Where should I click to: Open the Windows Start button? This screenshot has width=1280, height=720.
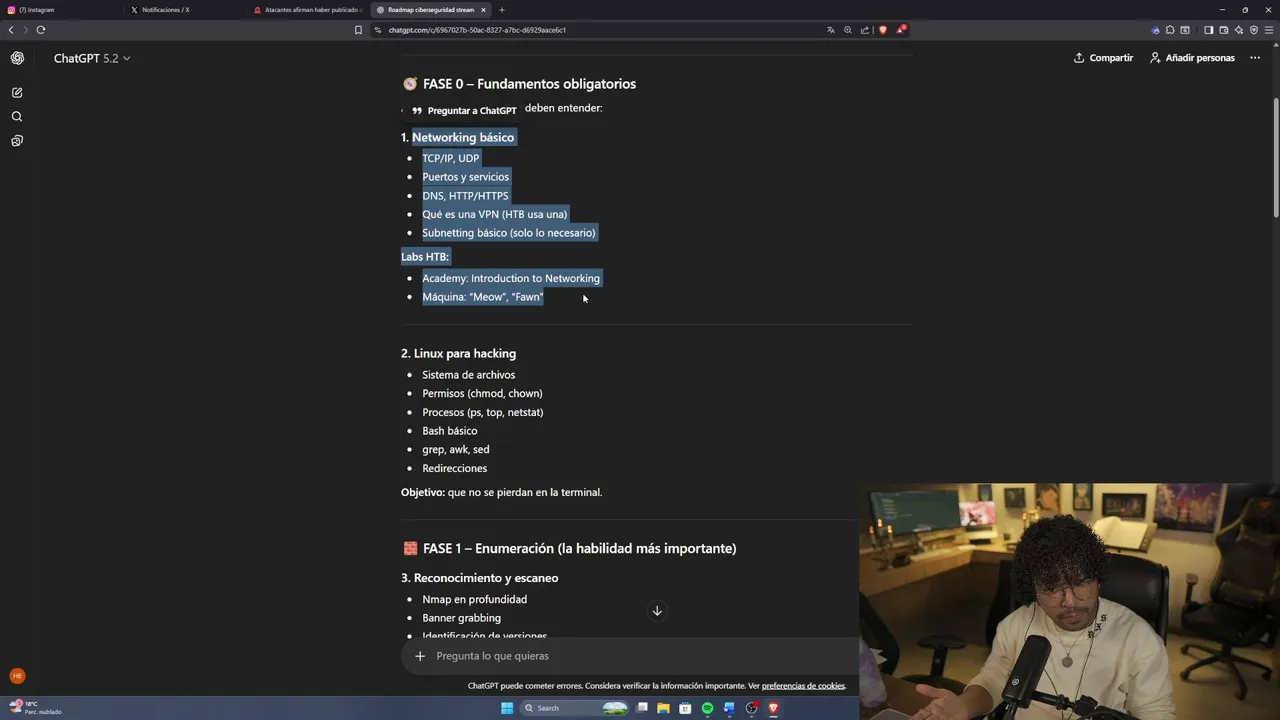507,708
